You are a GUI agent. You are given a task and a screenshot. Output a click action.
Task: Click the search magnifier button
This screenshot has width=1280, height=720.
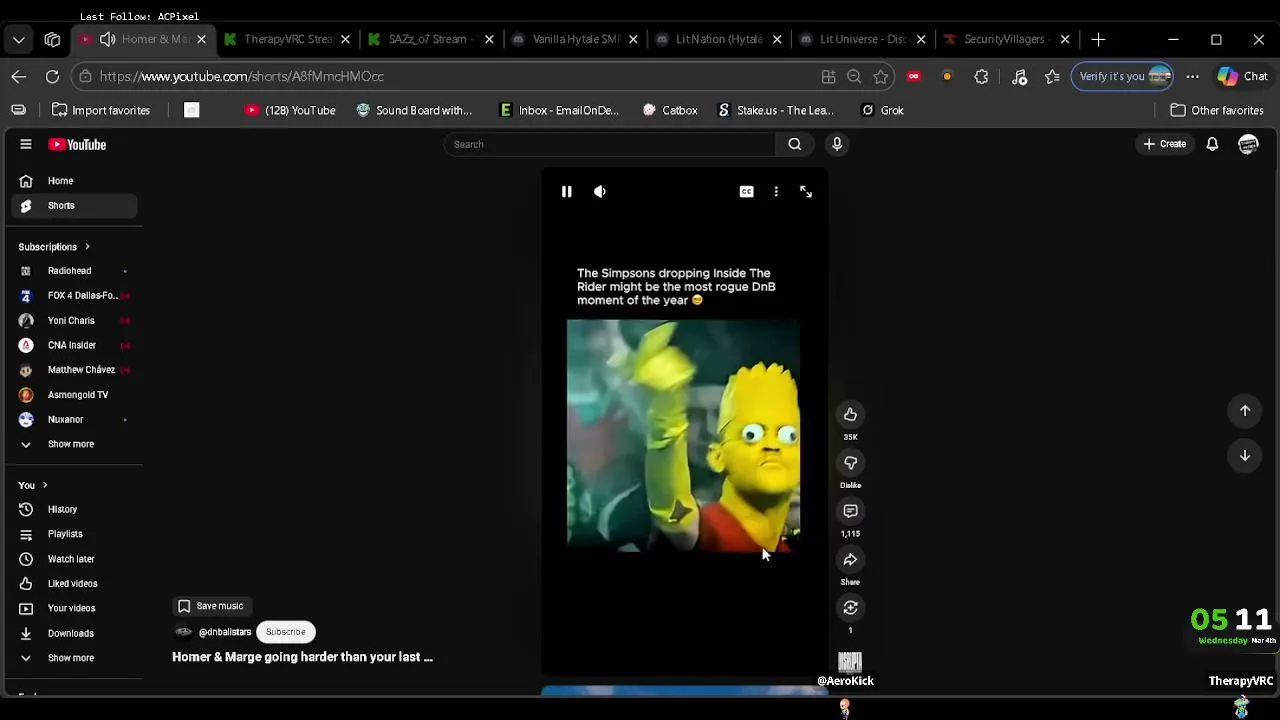tap(795, 144)
